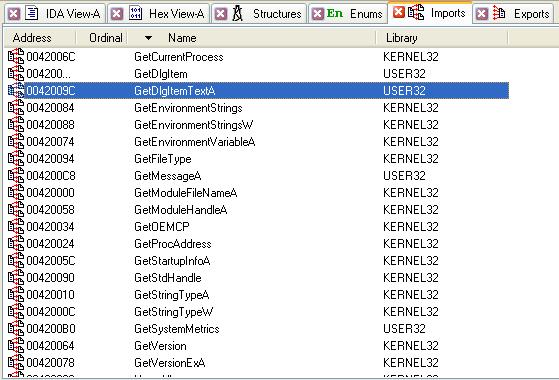Select the GetModuleHandleA import name
Screen dimensions: 559x380
pyautogui.click(x=181, y=210)
